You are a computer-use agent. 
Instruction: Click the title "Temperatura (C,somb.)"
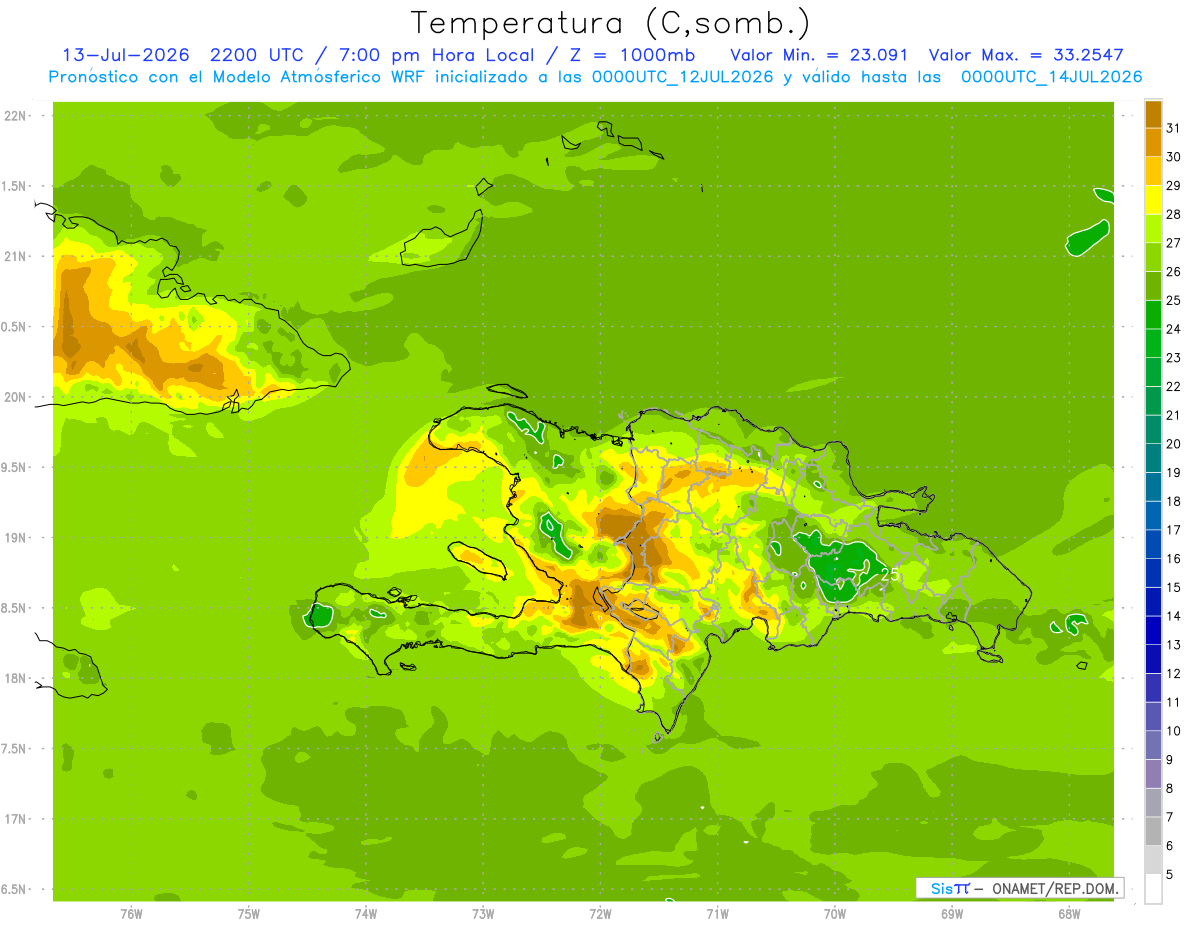pyautogui.click(x=610, y=23)
